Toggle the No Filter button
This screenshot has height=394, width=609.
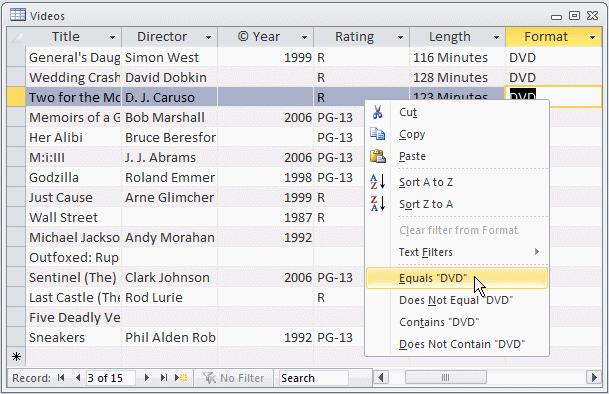pos(233,378)
